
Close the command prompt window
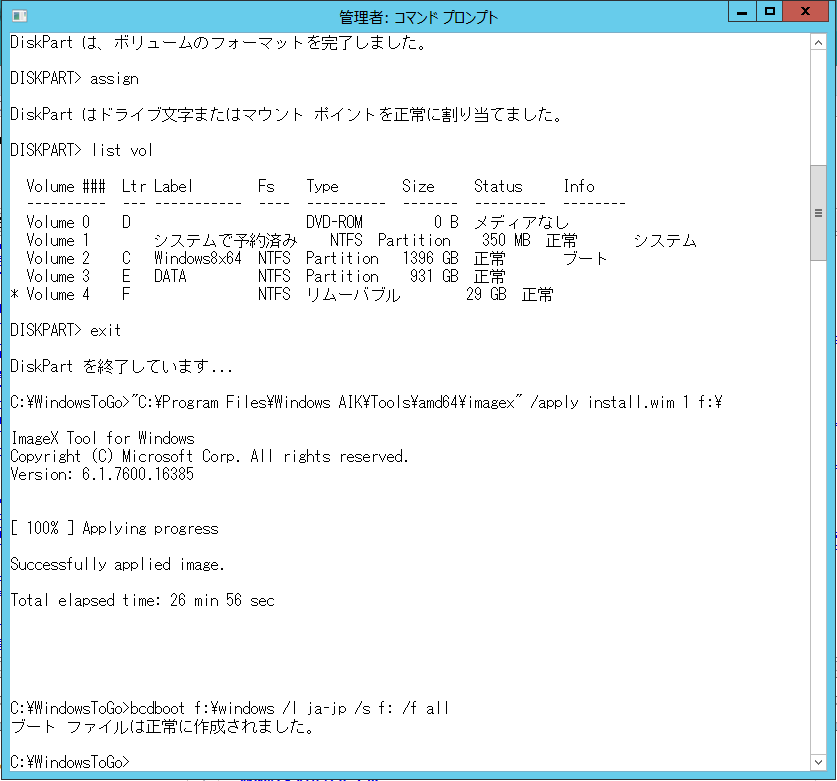click(x=806, y=12)
